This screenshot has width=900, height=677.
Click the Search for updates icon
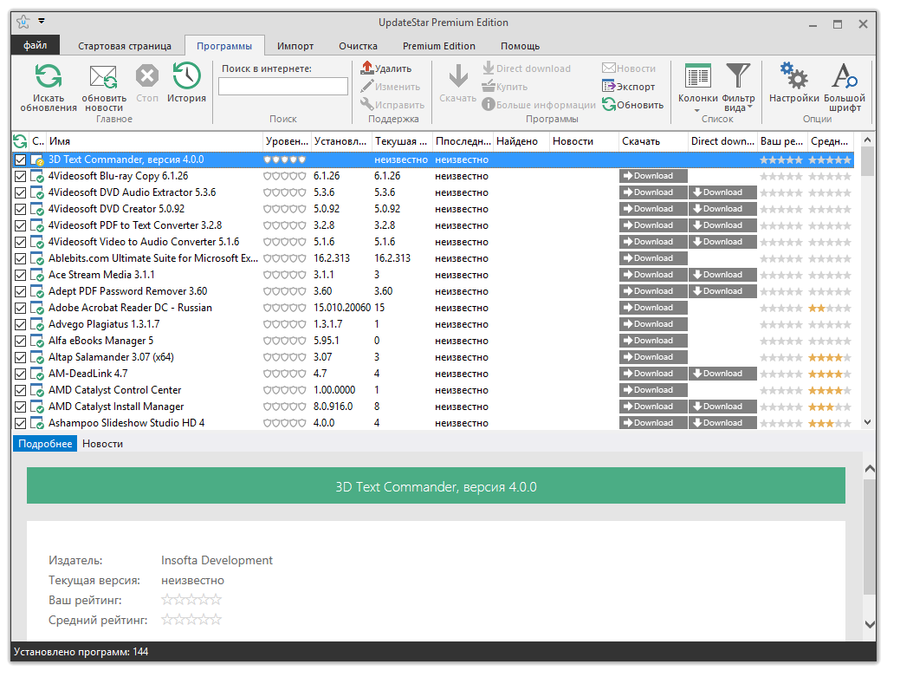tap(48, 78)
